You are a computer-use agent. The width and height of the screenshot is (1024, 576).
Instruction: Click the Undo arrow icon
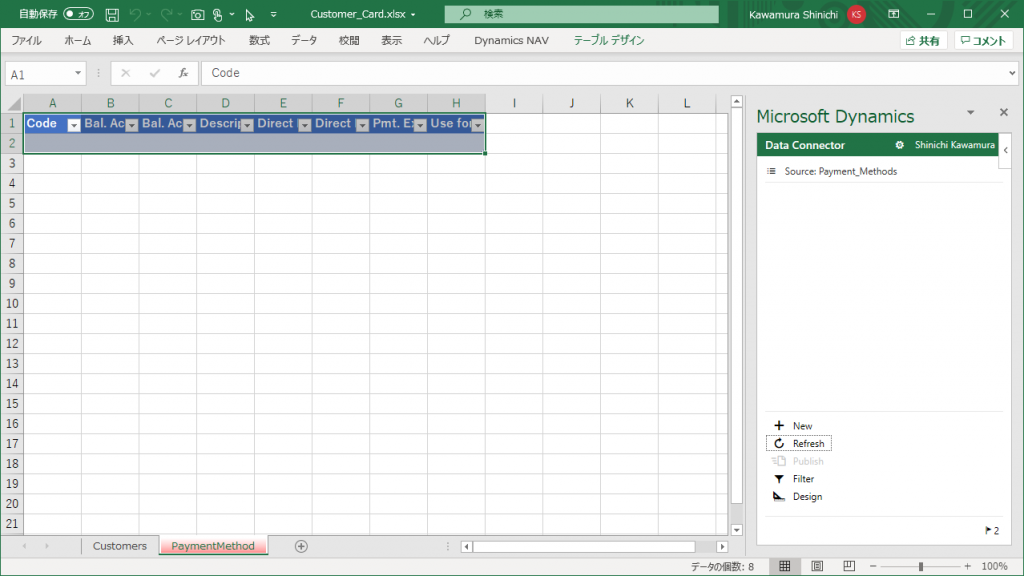pyautogui.click(x=135, y=14)
